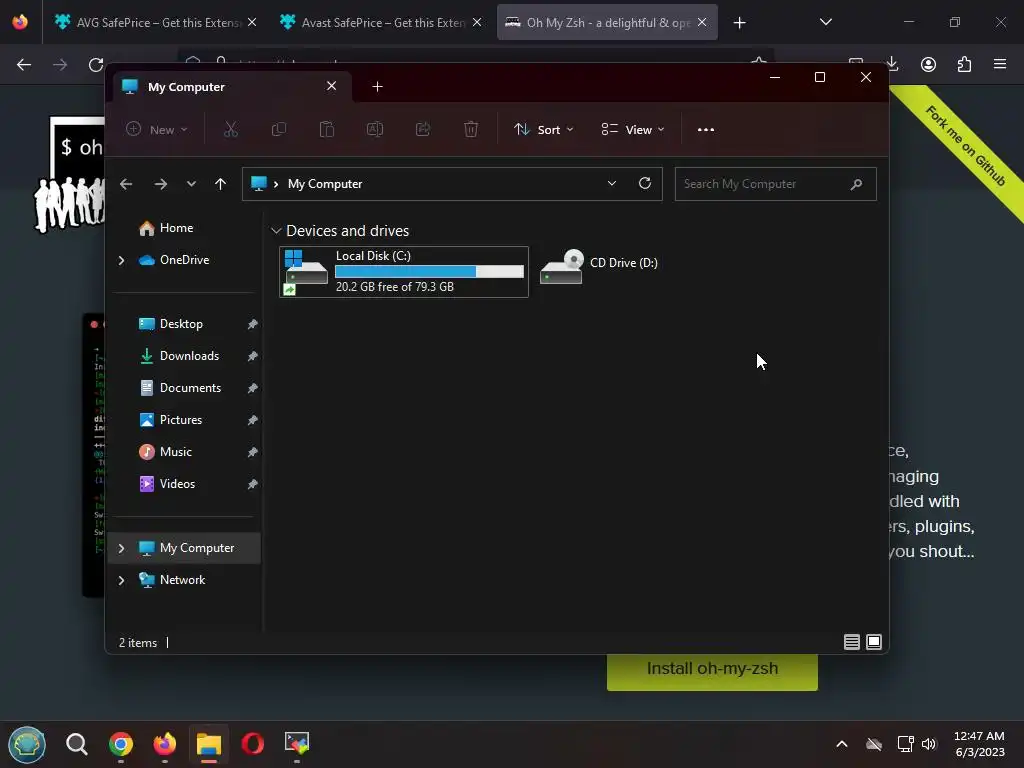Expand the address bar history dropdown
This screenshot has height=768, width=1024.
[612, 184]
